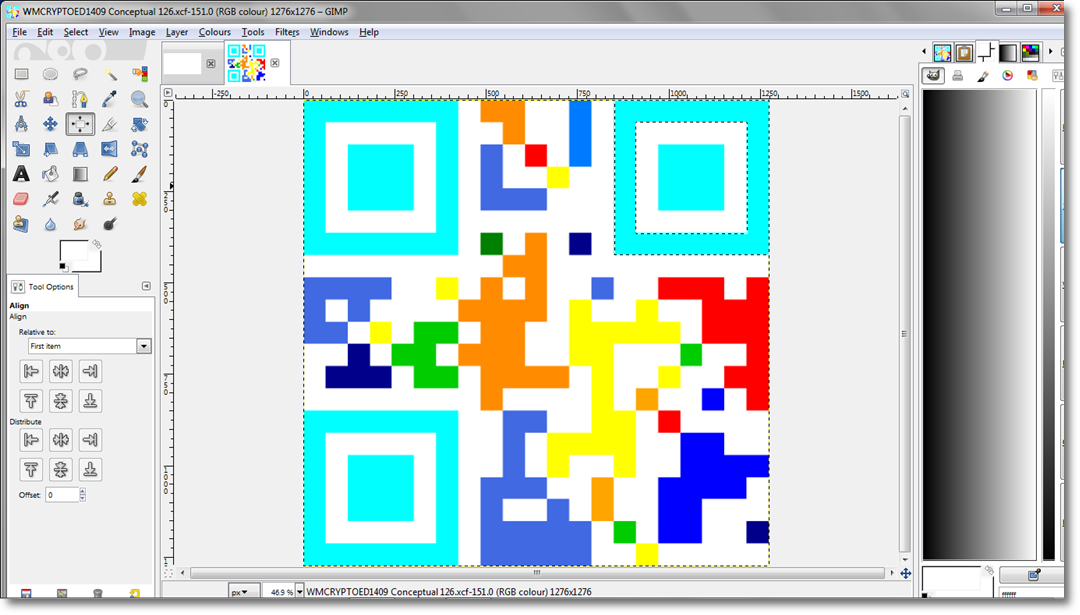Activate the Zoom magnifier tool

tap(139, 99)
